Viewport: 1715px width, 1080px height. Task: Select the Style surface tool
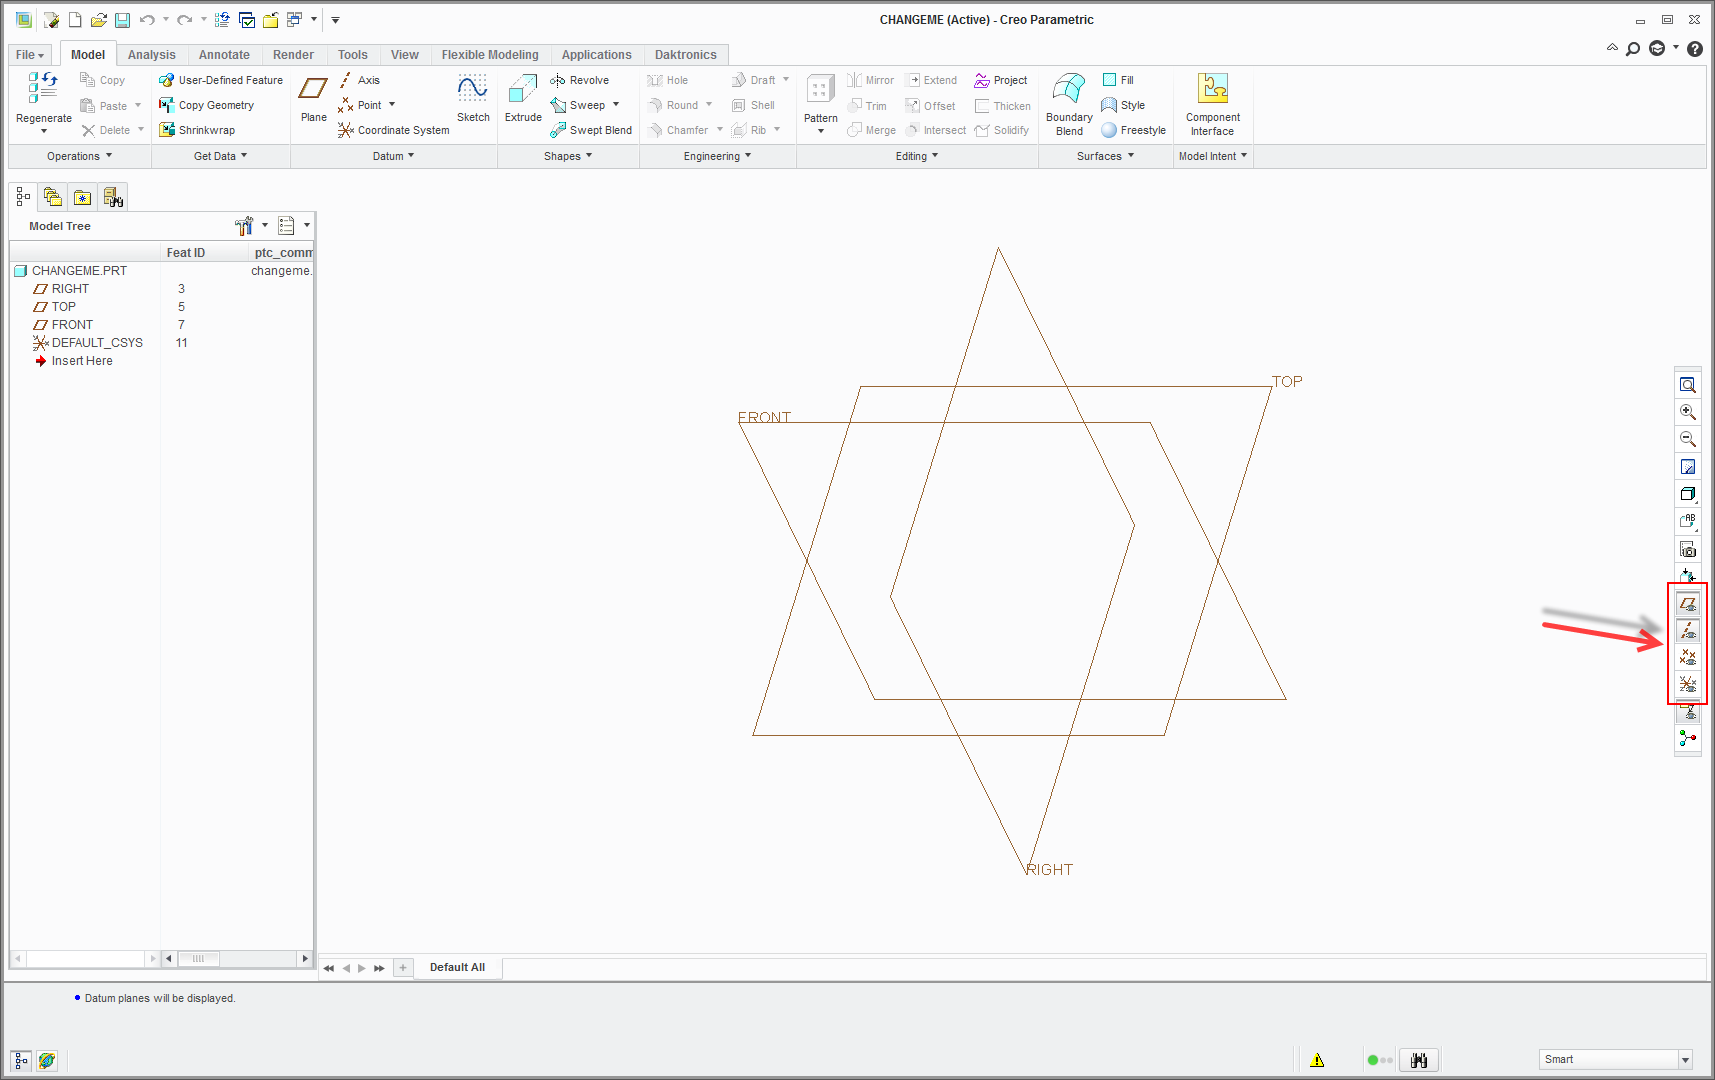[x=1123, y=105]
